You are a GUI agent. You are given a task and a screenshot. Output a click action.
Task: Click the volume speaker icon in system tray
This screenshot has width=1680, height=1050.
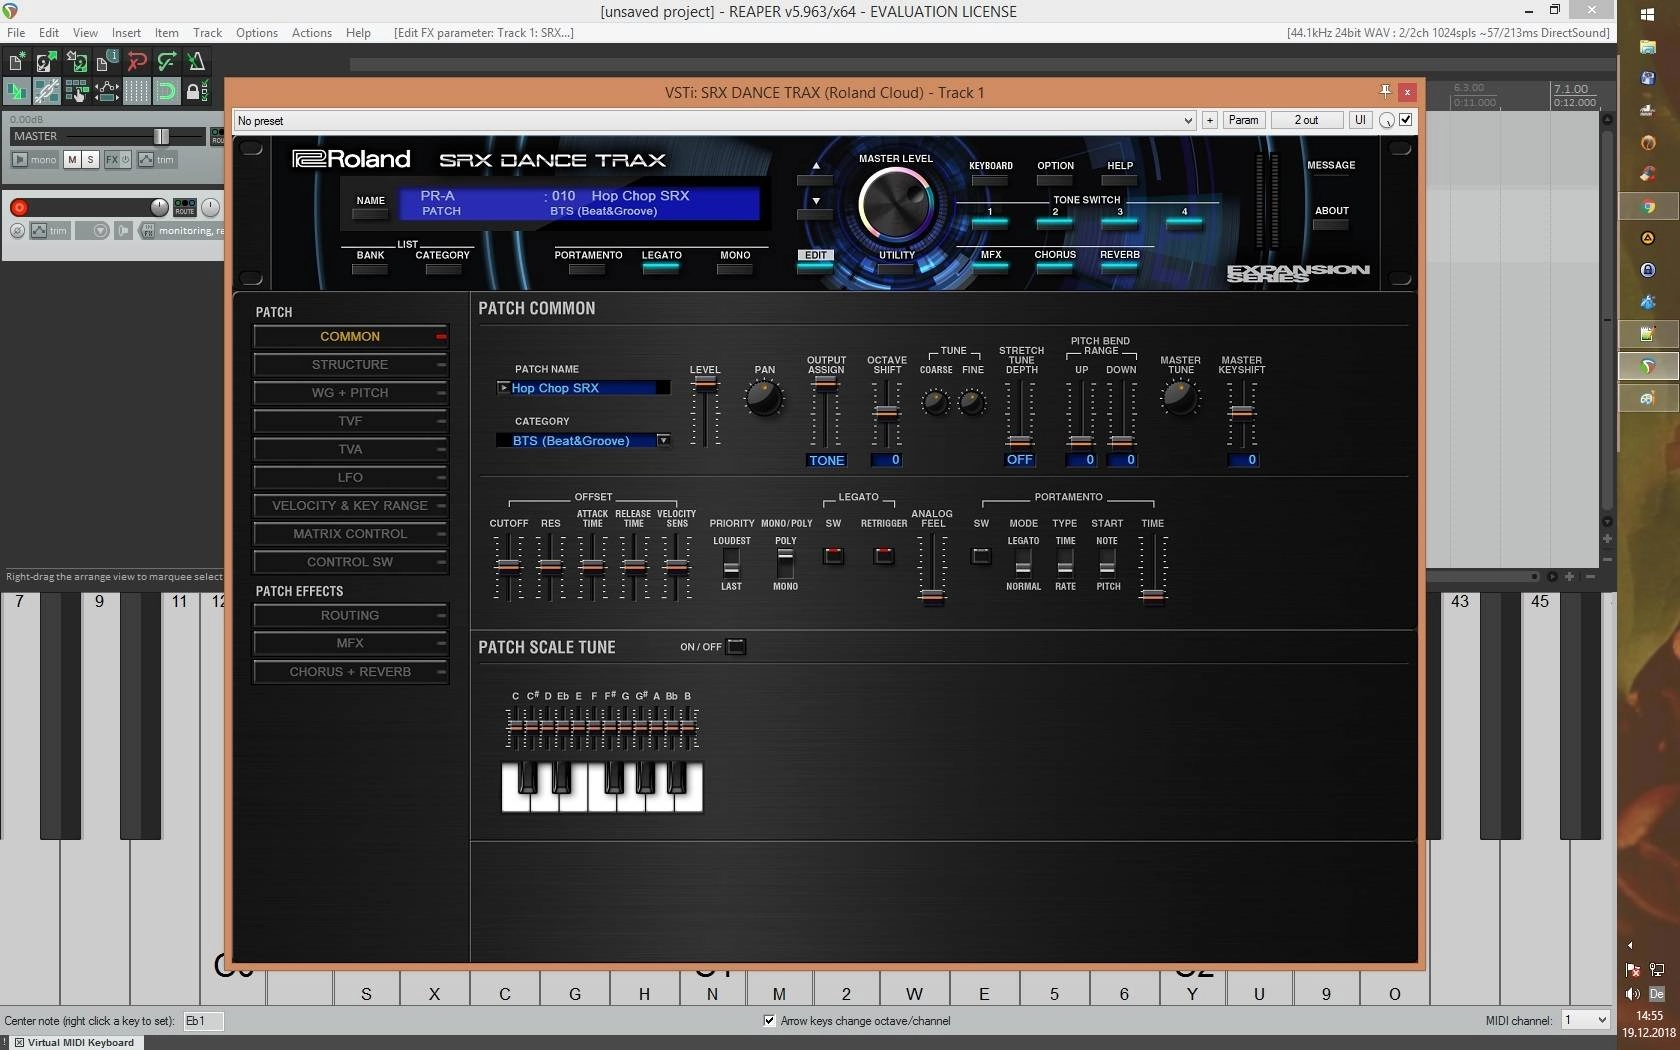point(1633,993)
